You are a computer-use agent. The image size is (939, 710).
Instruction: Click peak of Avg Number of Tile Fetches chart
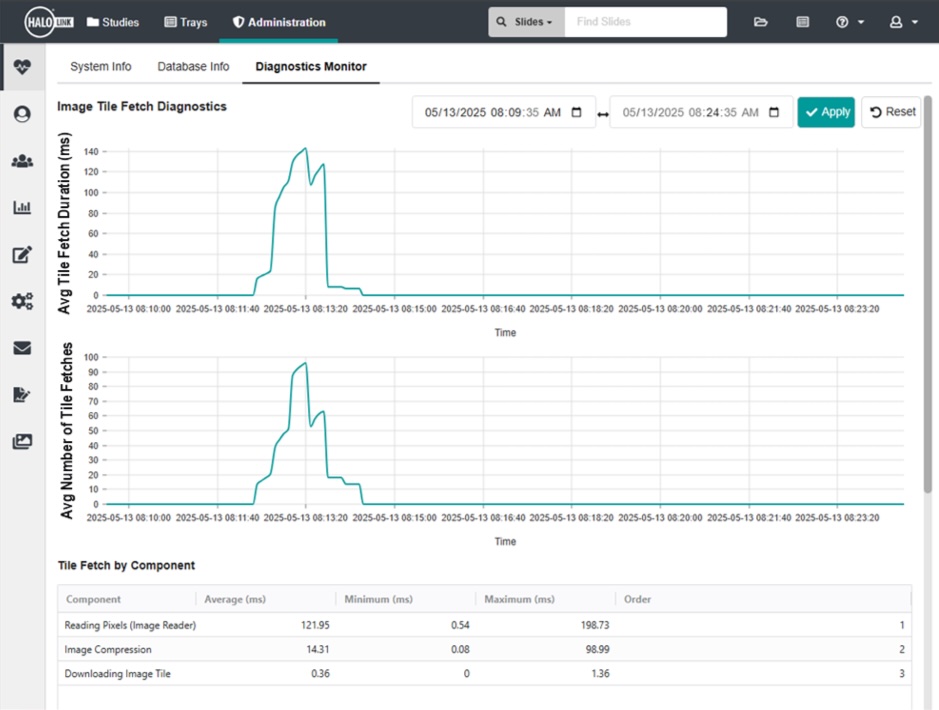coord(305,363)
